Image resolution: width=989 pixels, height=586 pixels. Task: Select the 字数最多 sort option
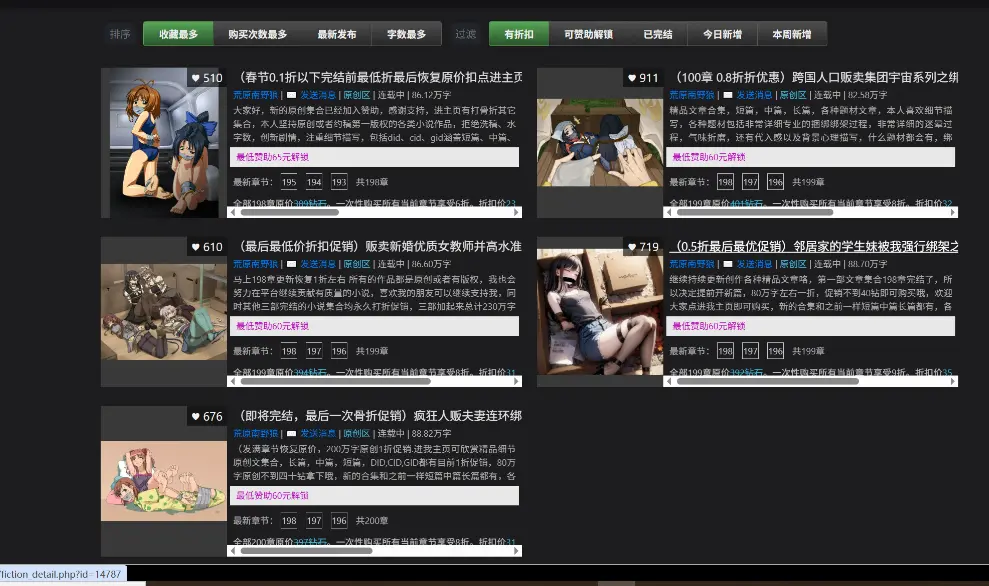click(406, 34)
